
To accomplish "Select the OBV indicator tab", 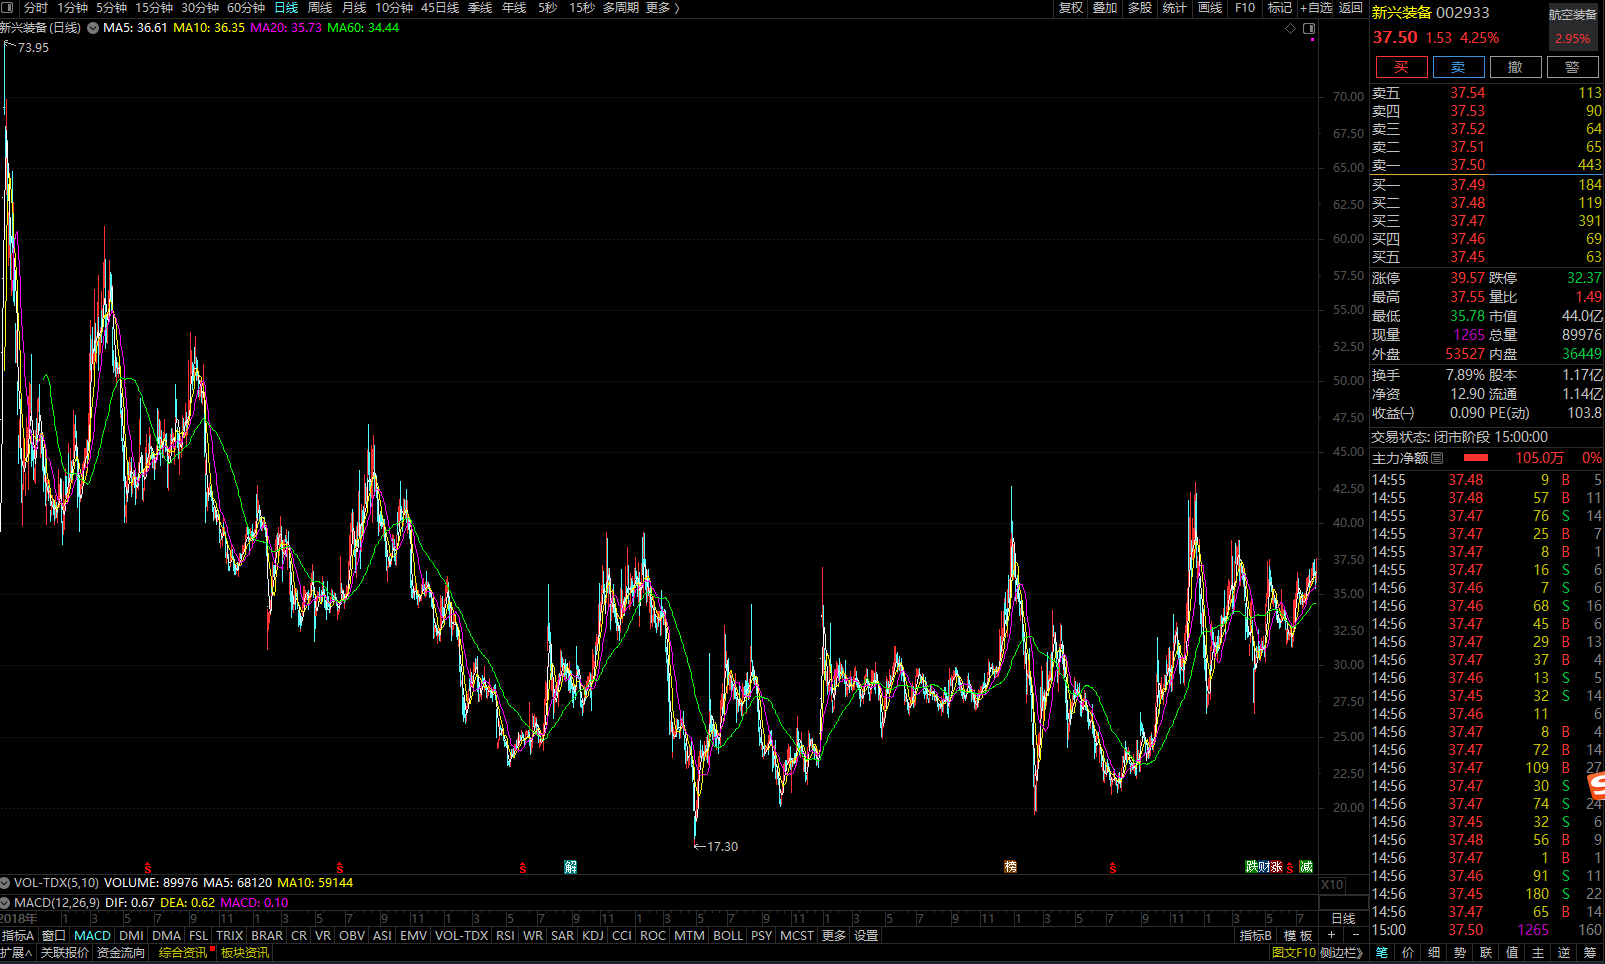I will 352,936.
